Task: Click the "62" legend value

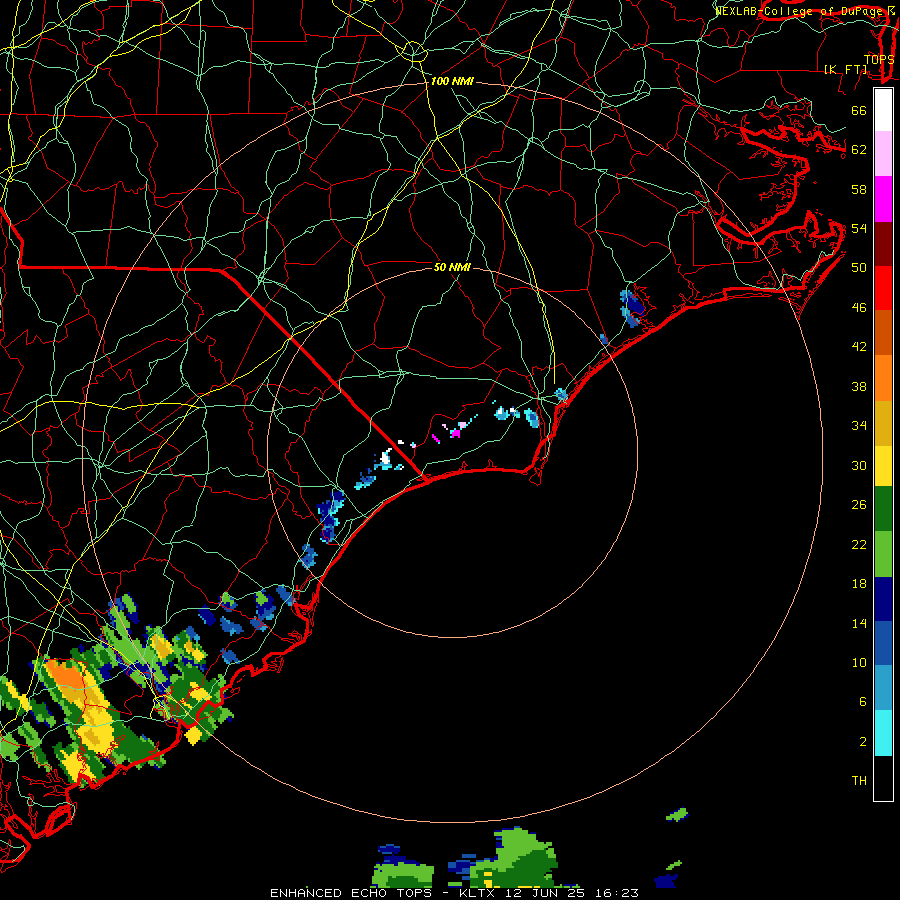Action: (x=859, y=150)
